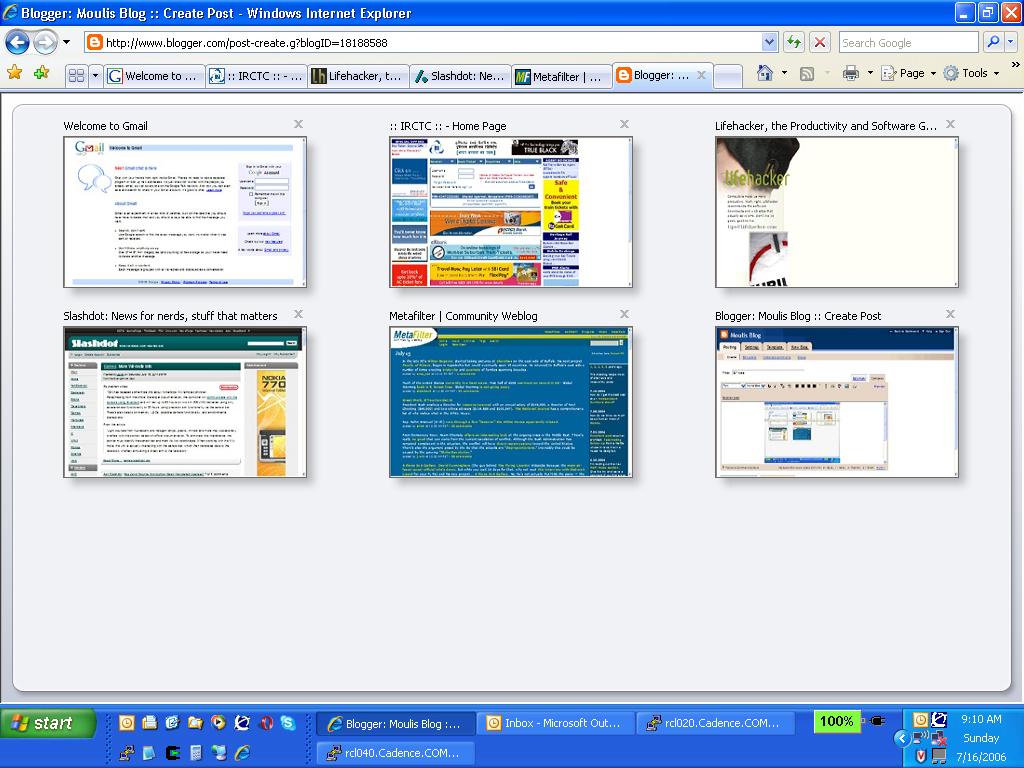The height and width of the screenshot is (768, 1024).
Task: Open the folder icon in Quick Launch
Action: [195, 722]
